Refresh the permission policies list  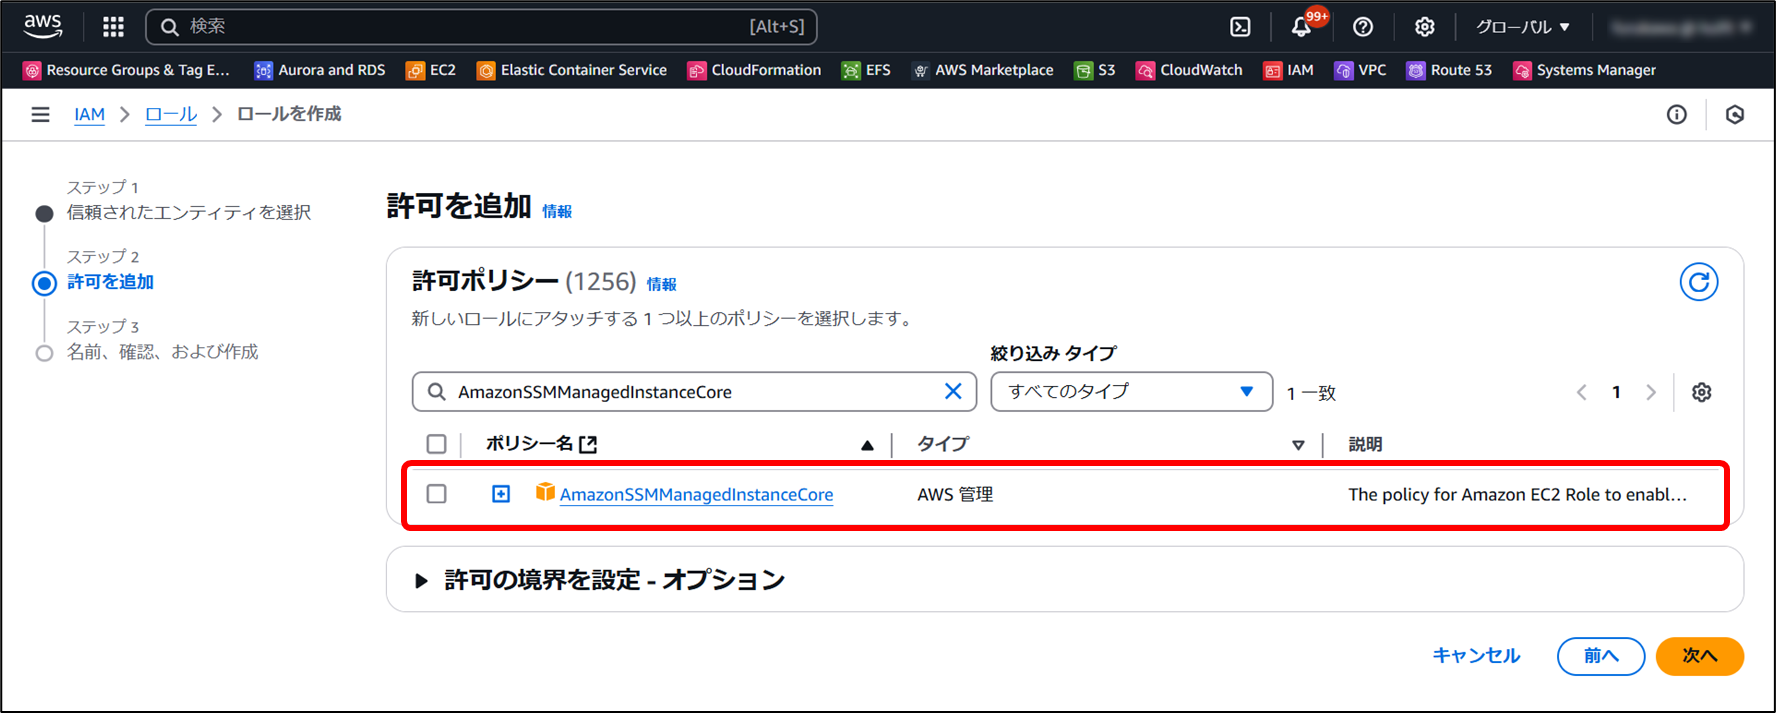pos(1699,282)
